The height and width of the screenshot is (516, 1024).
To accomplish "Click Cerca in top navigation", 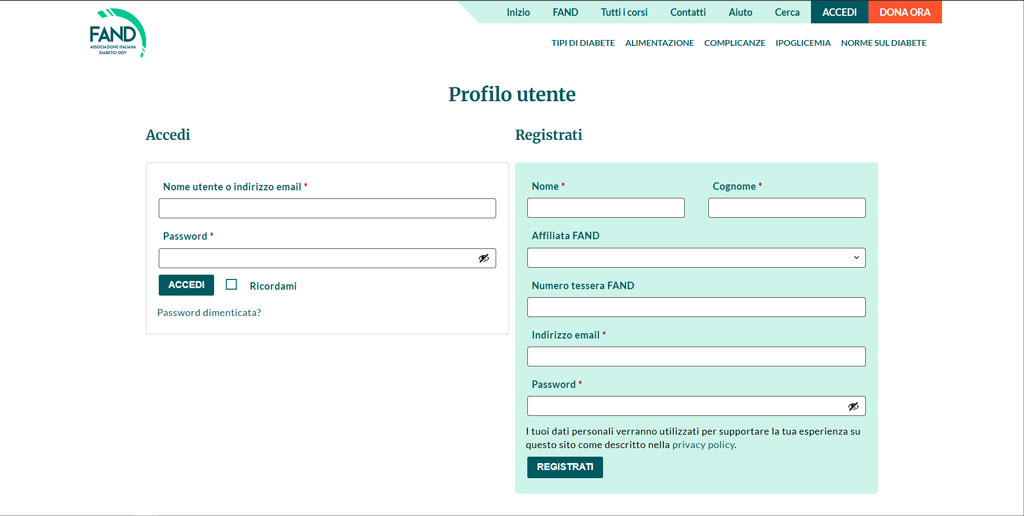I will [x=787, y=12].
